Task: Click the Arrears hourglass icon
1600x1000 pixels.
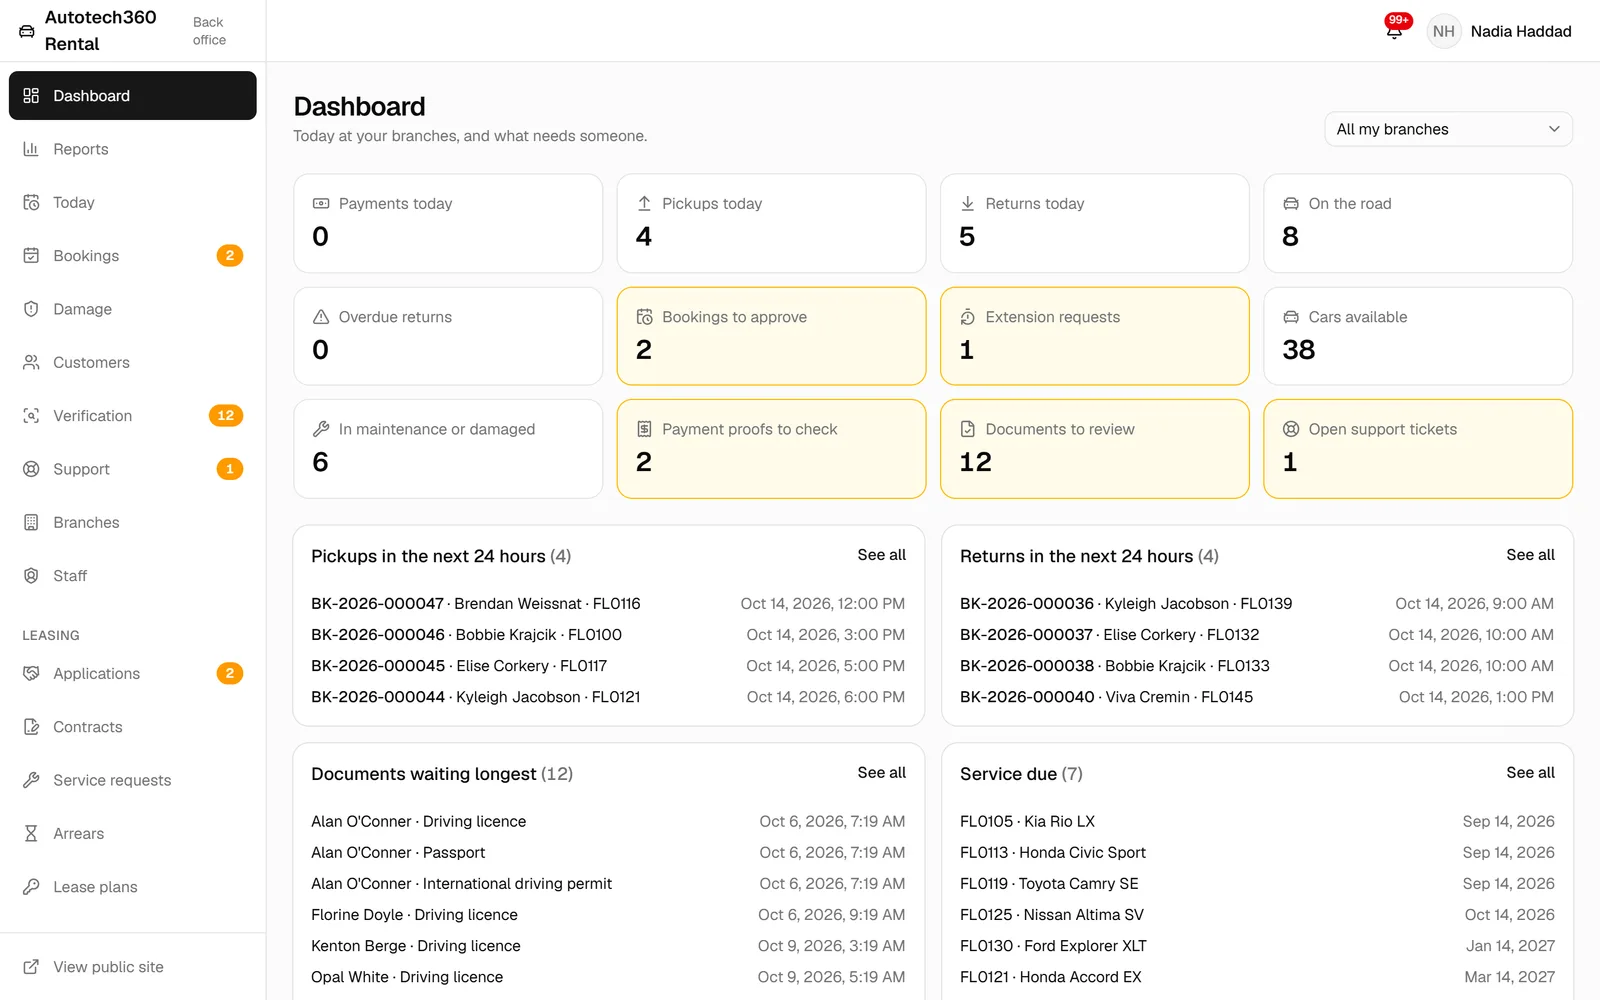Action: point(31,834)
